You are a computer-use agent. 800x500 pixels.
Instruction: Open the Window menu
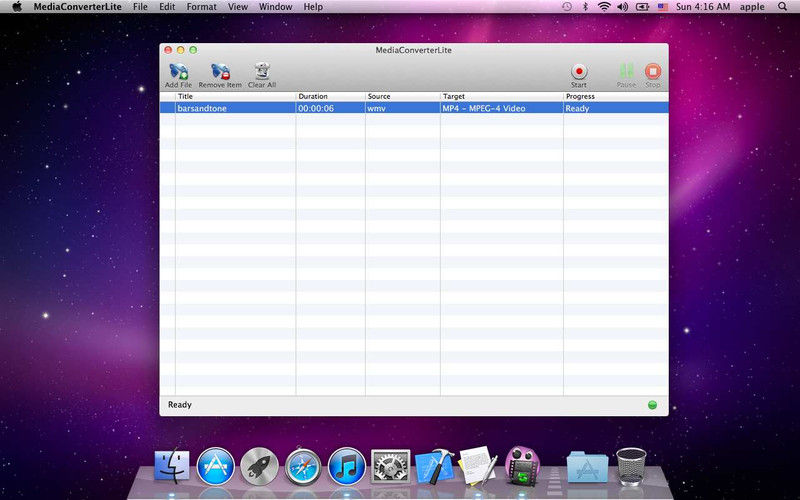(276, 7)
